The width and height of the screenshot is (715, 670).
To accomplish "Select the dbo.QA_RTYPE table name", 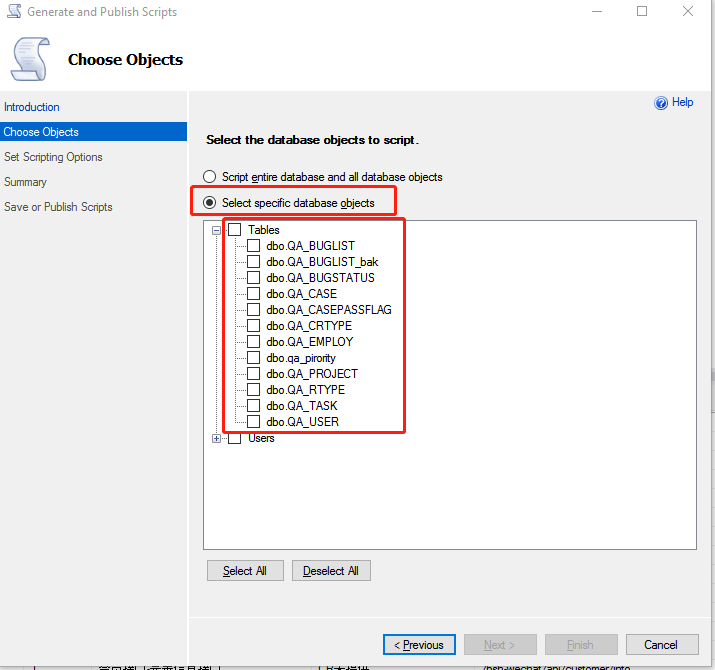I will [306, 390].
